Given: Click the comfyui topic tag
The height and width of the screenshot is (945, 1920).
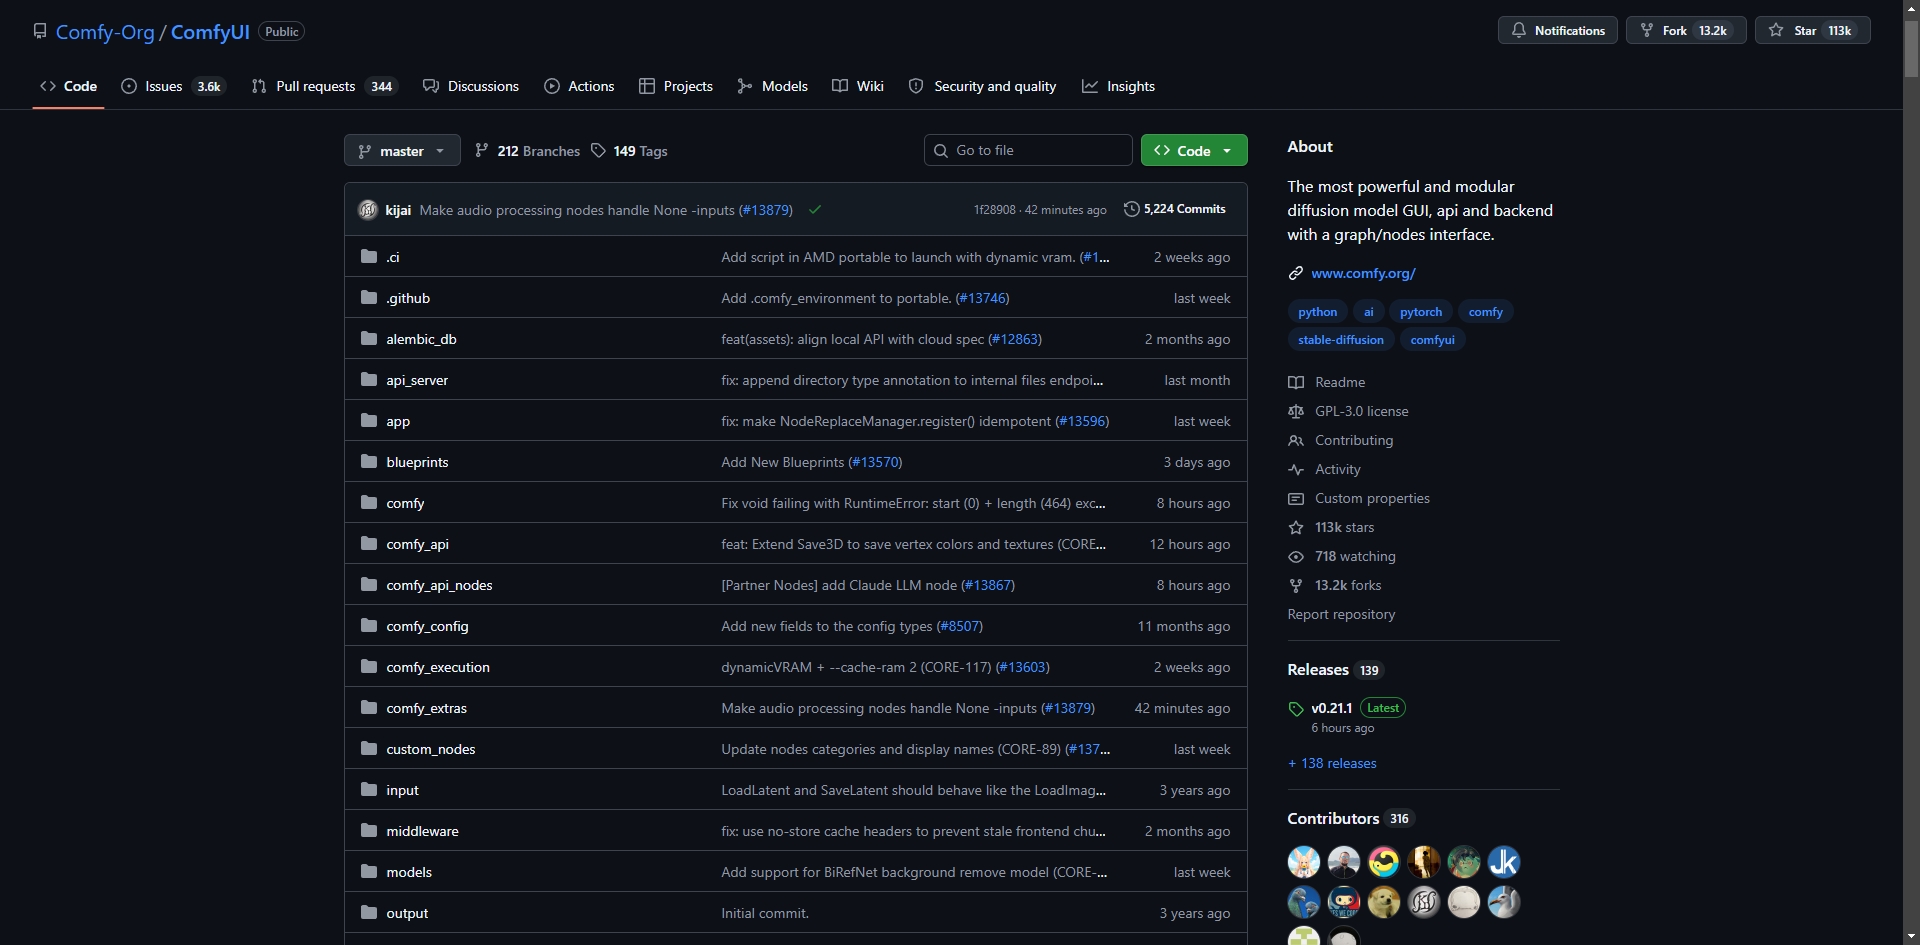Looking at the screenshot, I should click(x=1432, y=340).
